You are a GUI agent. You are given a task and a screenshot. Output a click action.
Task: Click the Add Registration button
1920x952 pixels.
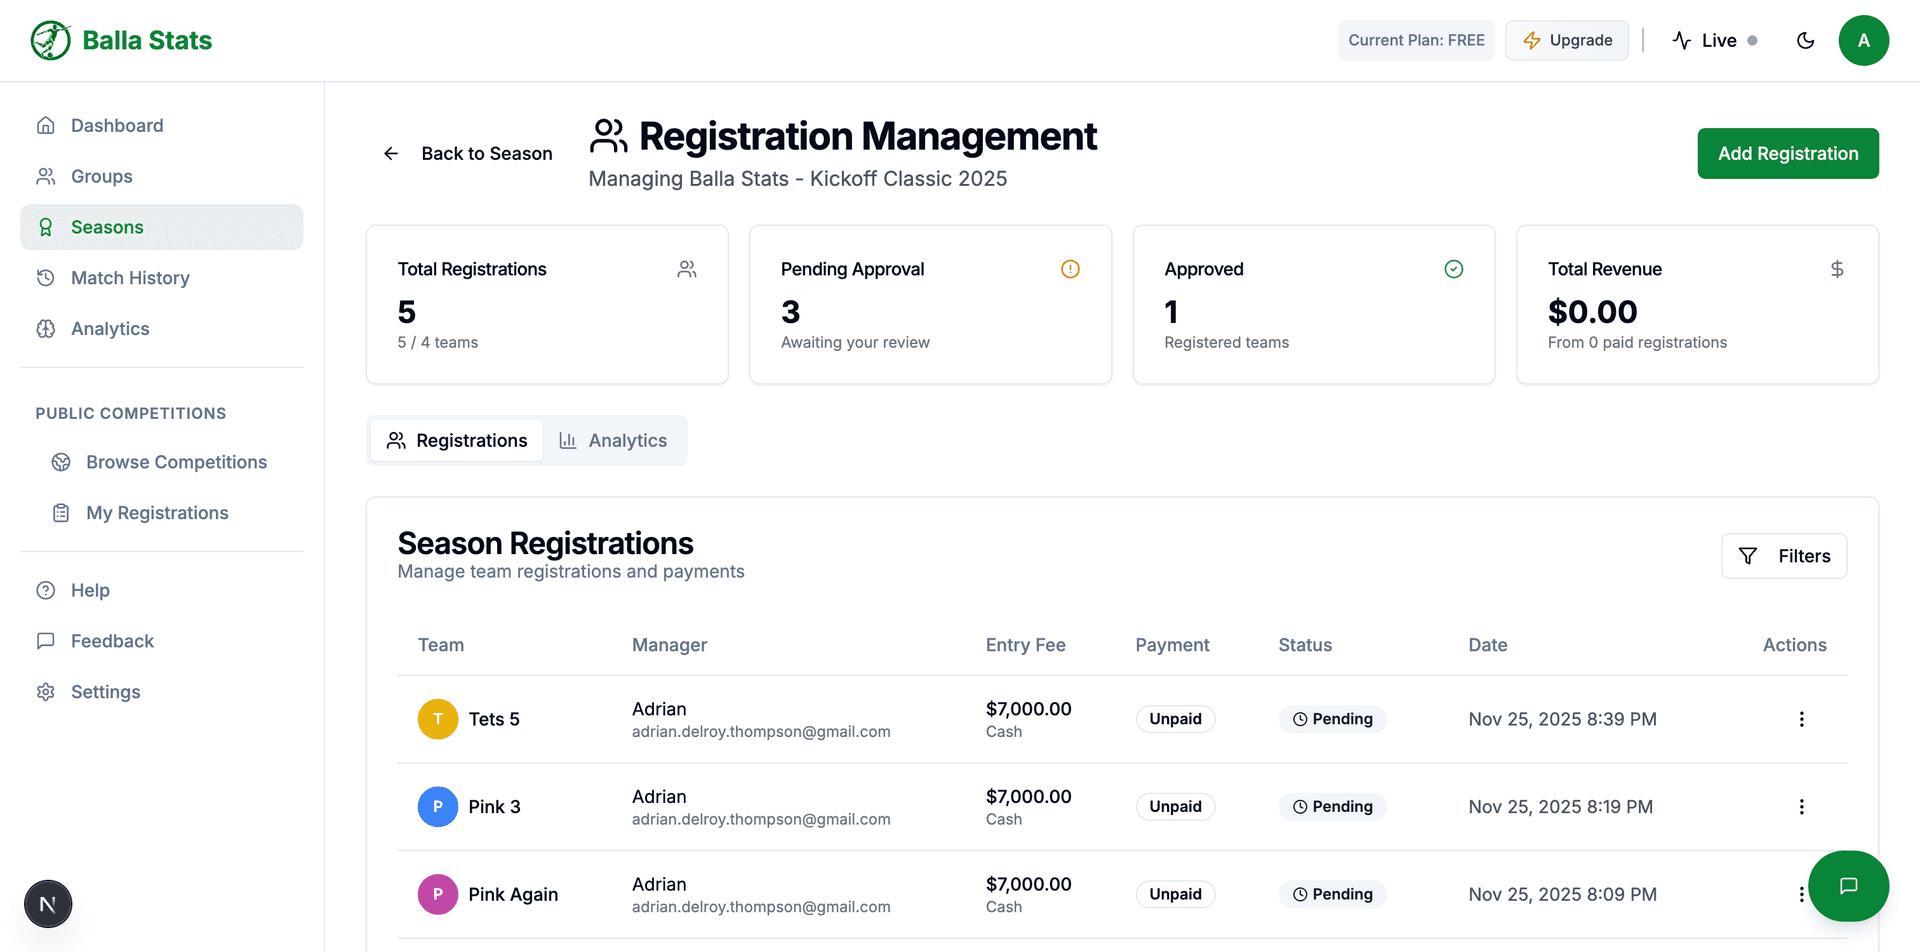tap(1788, 153)
